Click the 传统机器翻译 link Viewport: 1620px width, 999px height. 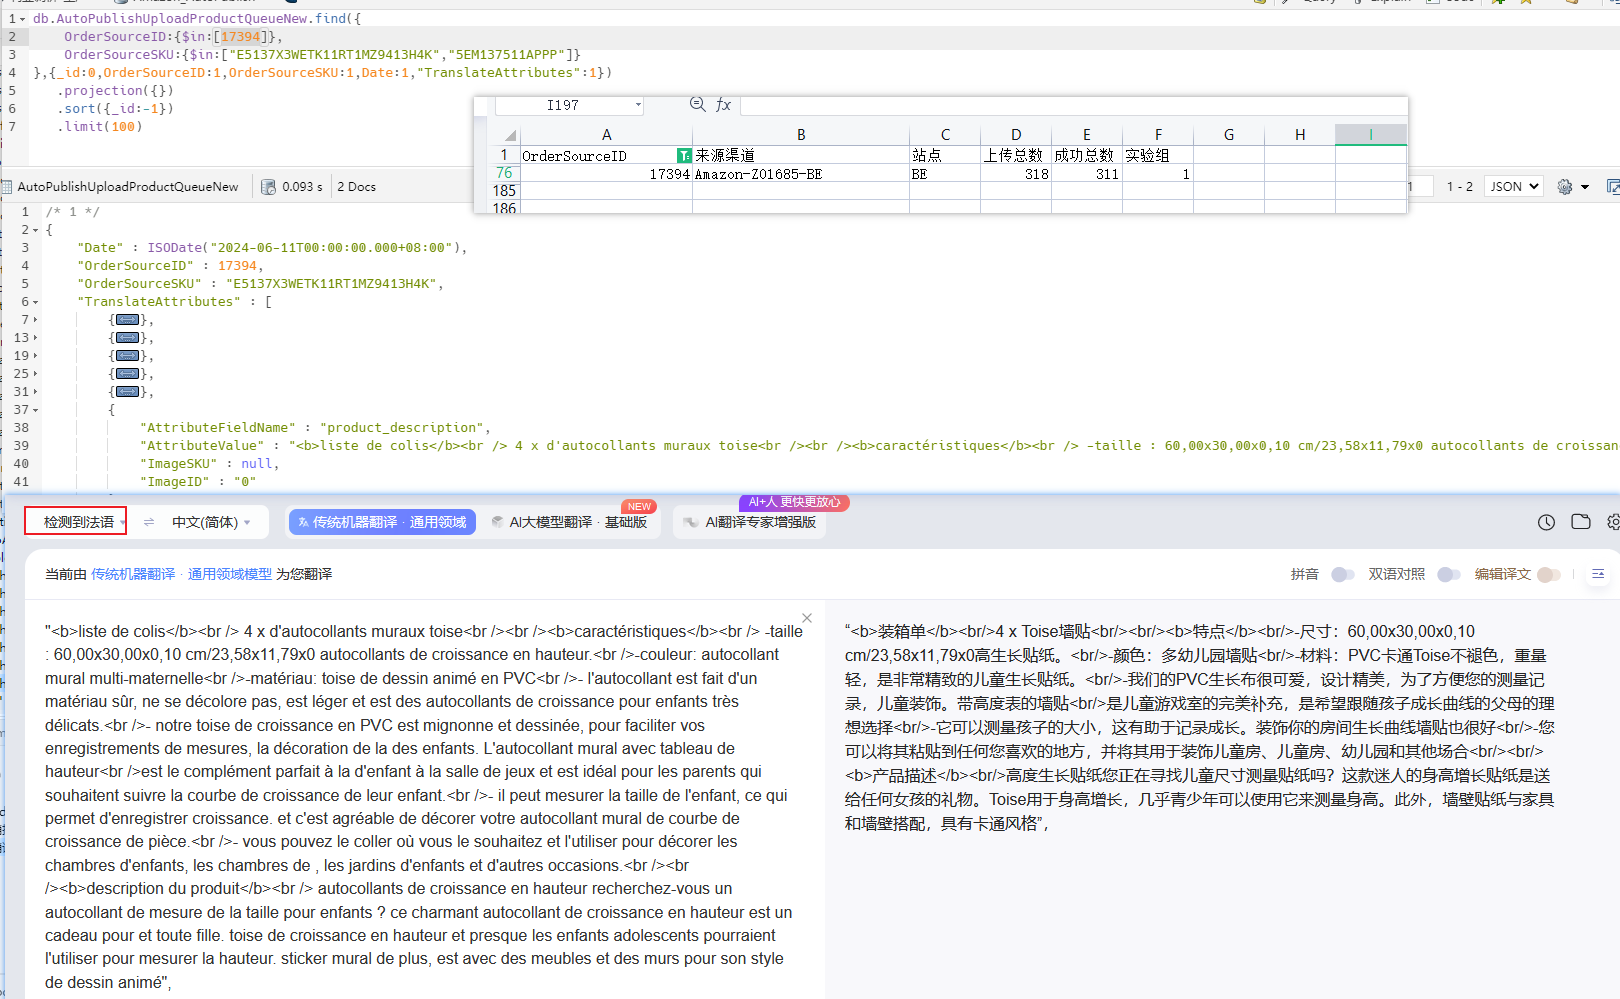point(133,574)
